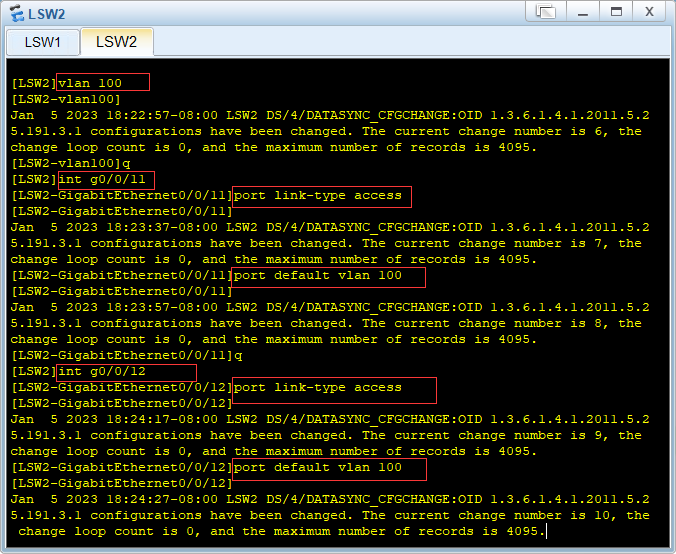676x554 pixels.
Task: Select the LSW2 tab
Action: click(x=116, y=42)
